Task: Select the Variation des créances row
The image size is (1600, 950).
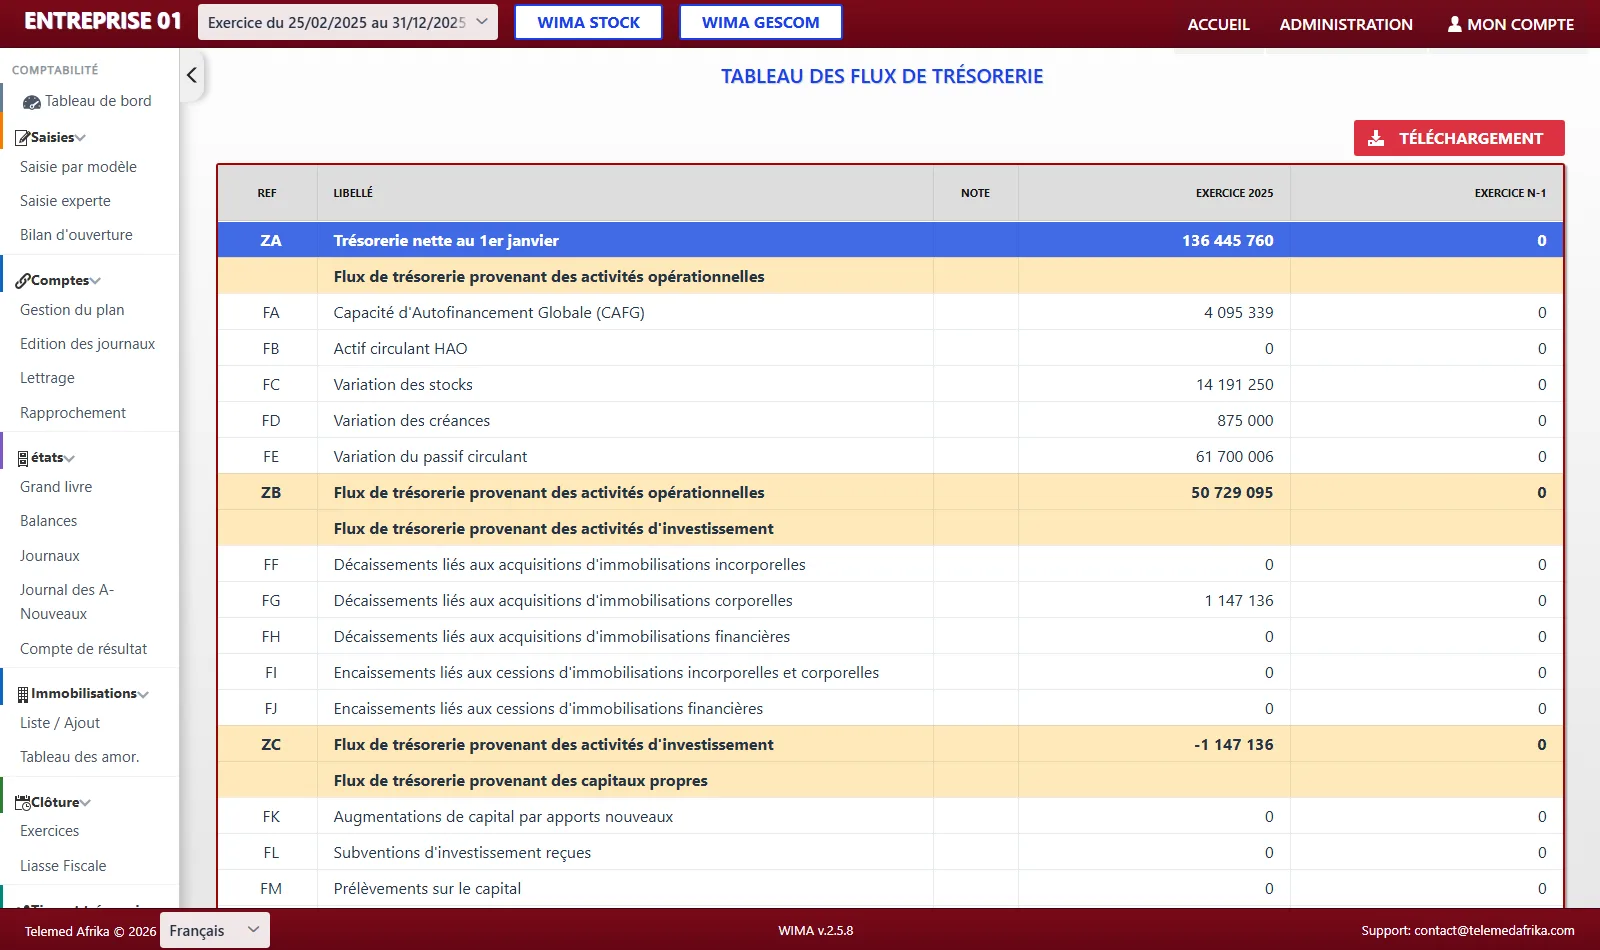Action: 890,420
